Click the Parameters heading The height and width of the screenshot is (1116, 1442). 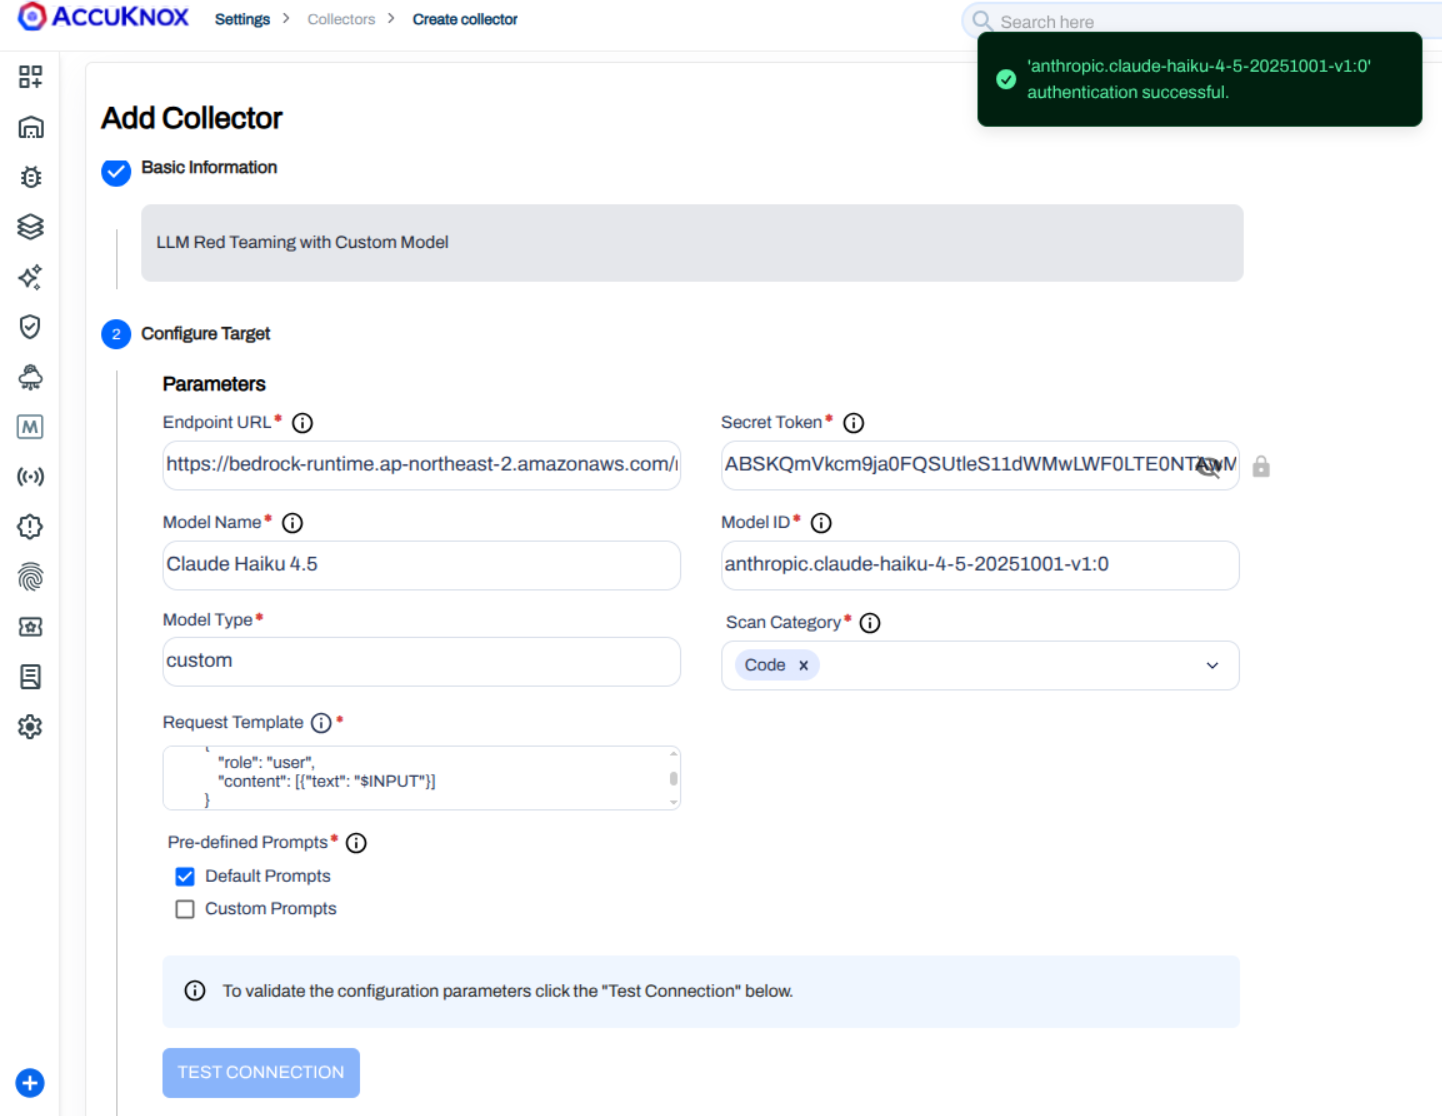(x=214, y=384)
